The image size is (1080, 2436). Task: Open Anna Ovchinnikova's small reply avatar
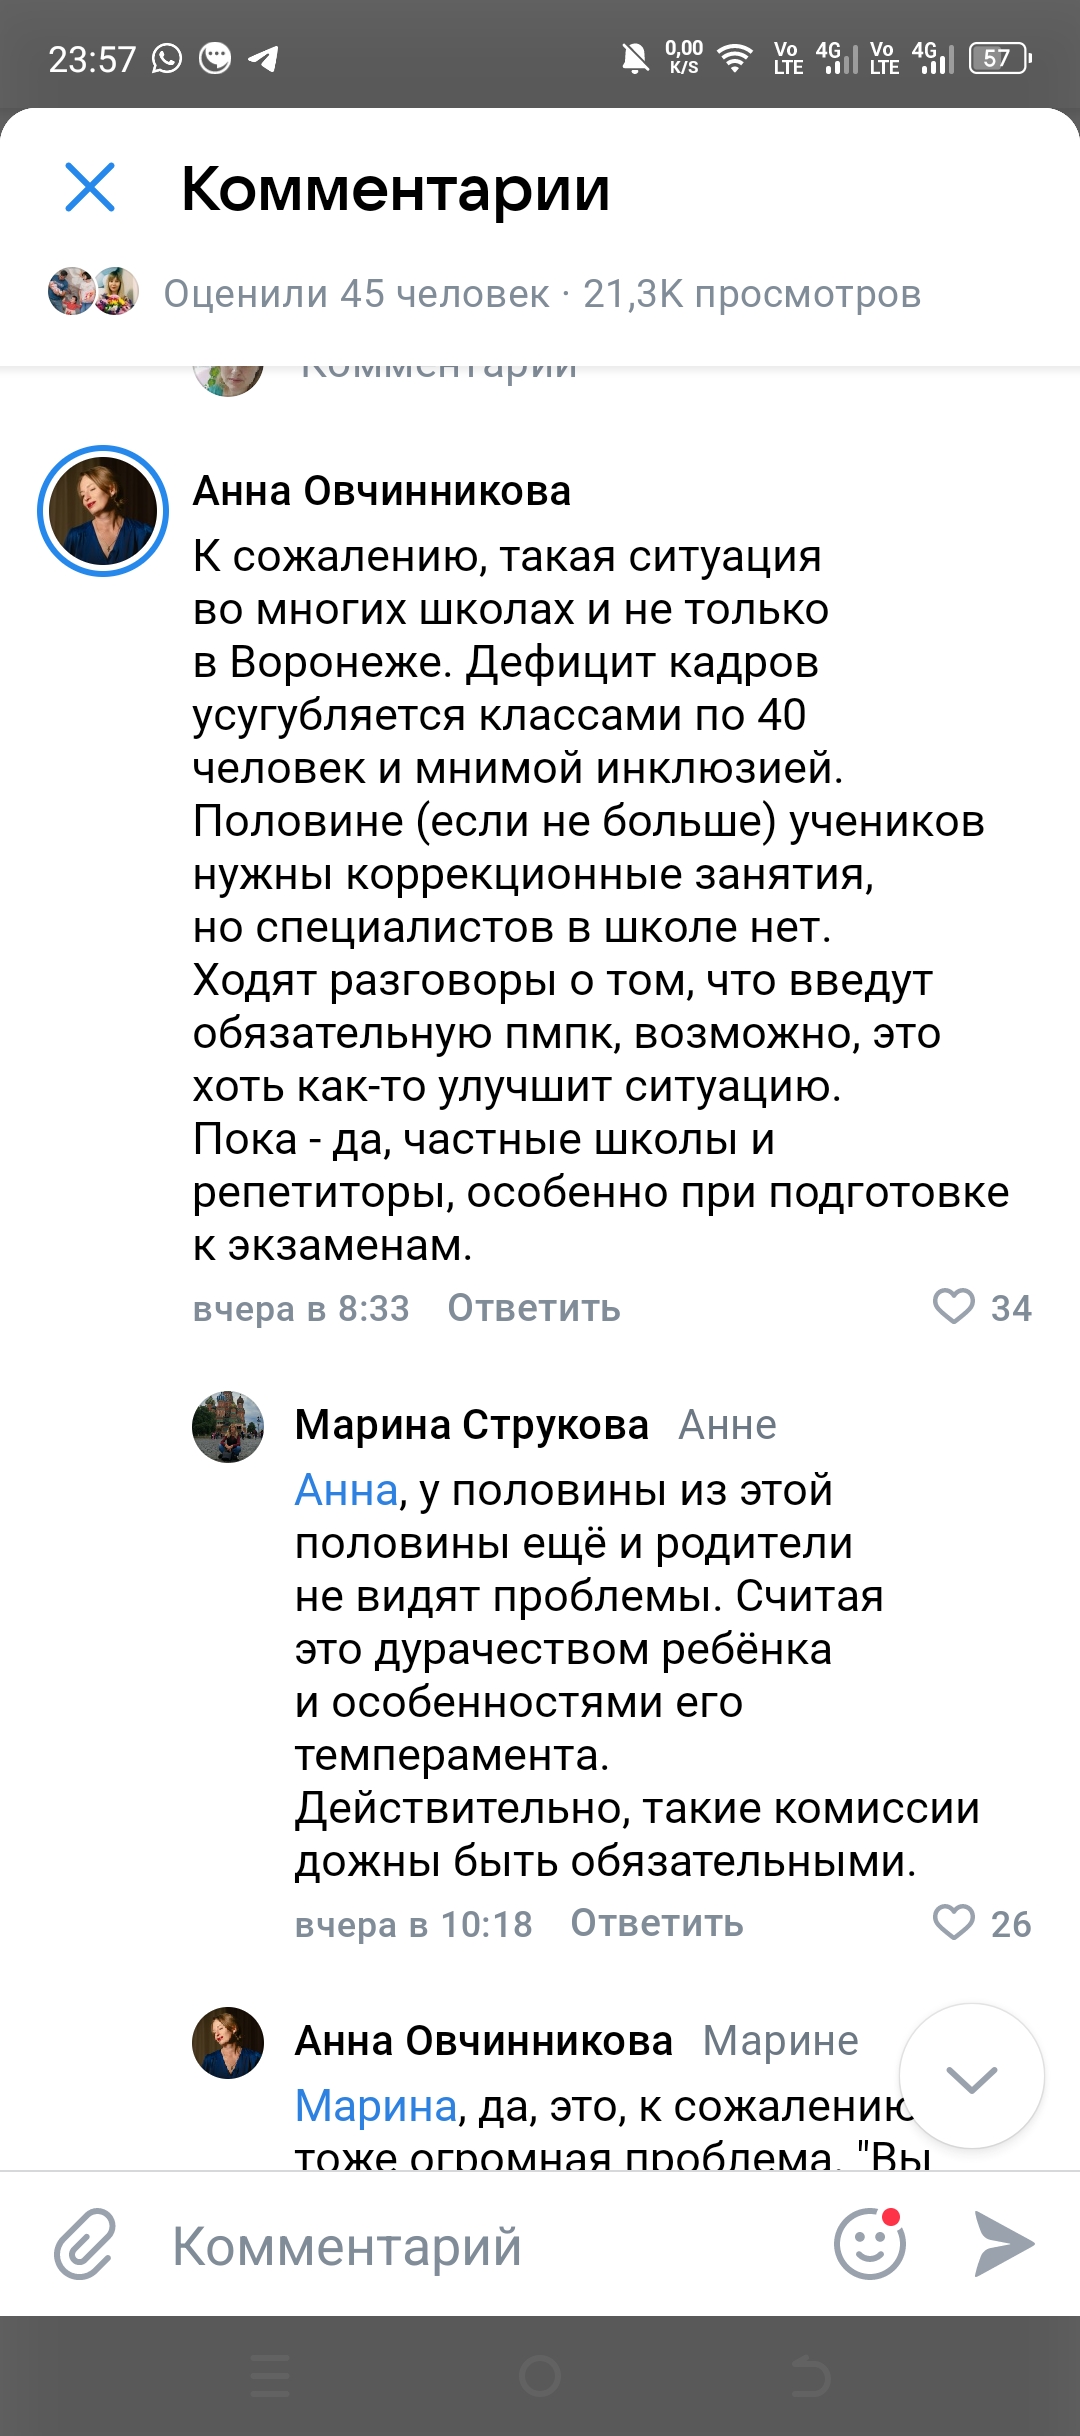tap(228, 2043)
